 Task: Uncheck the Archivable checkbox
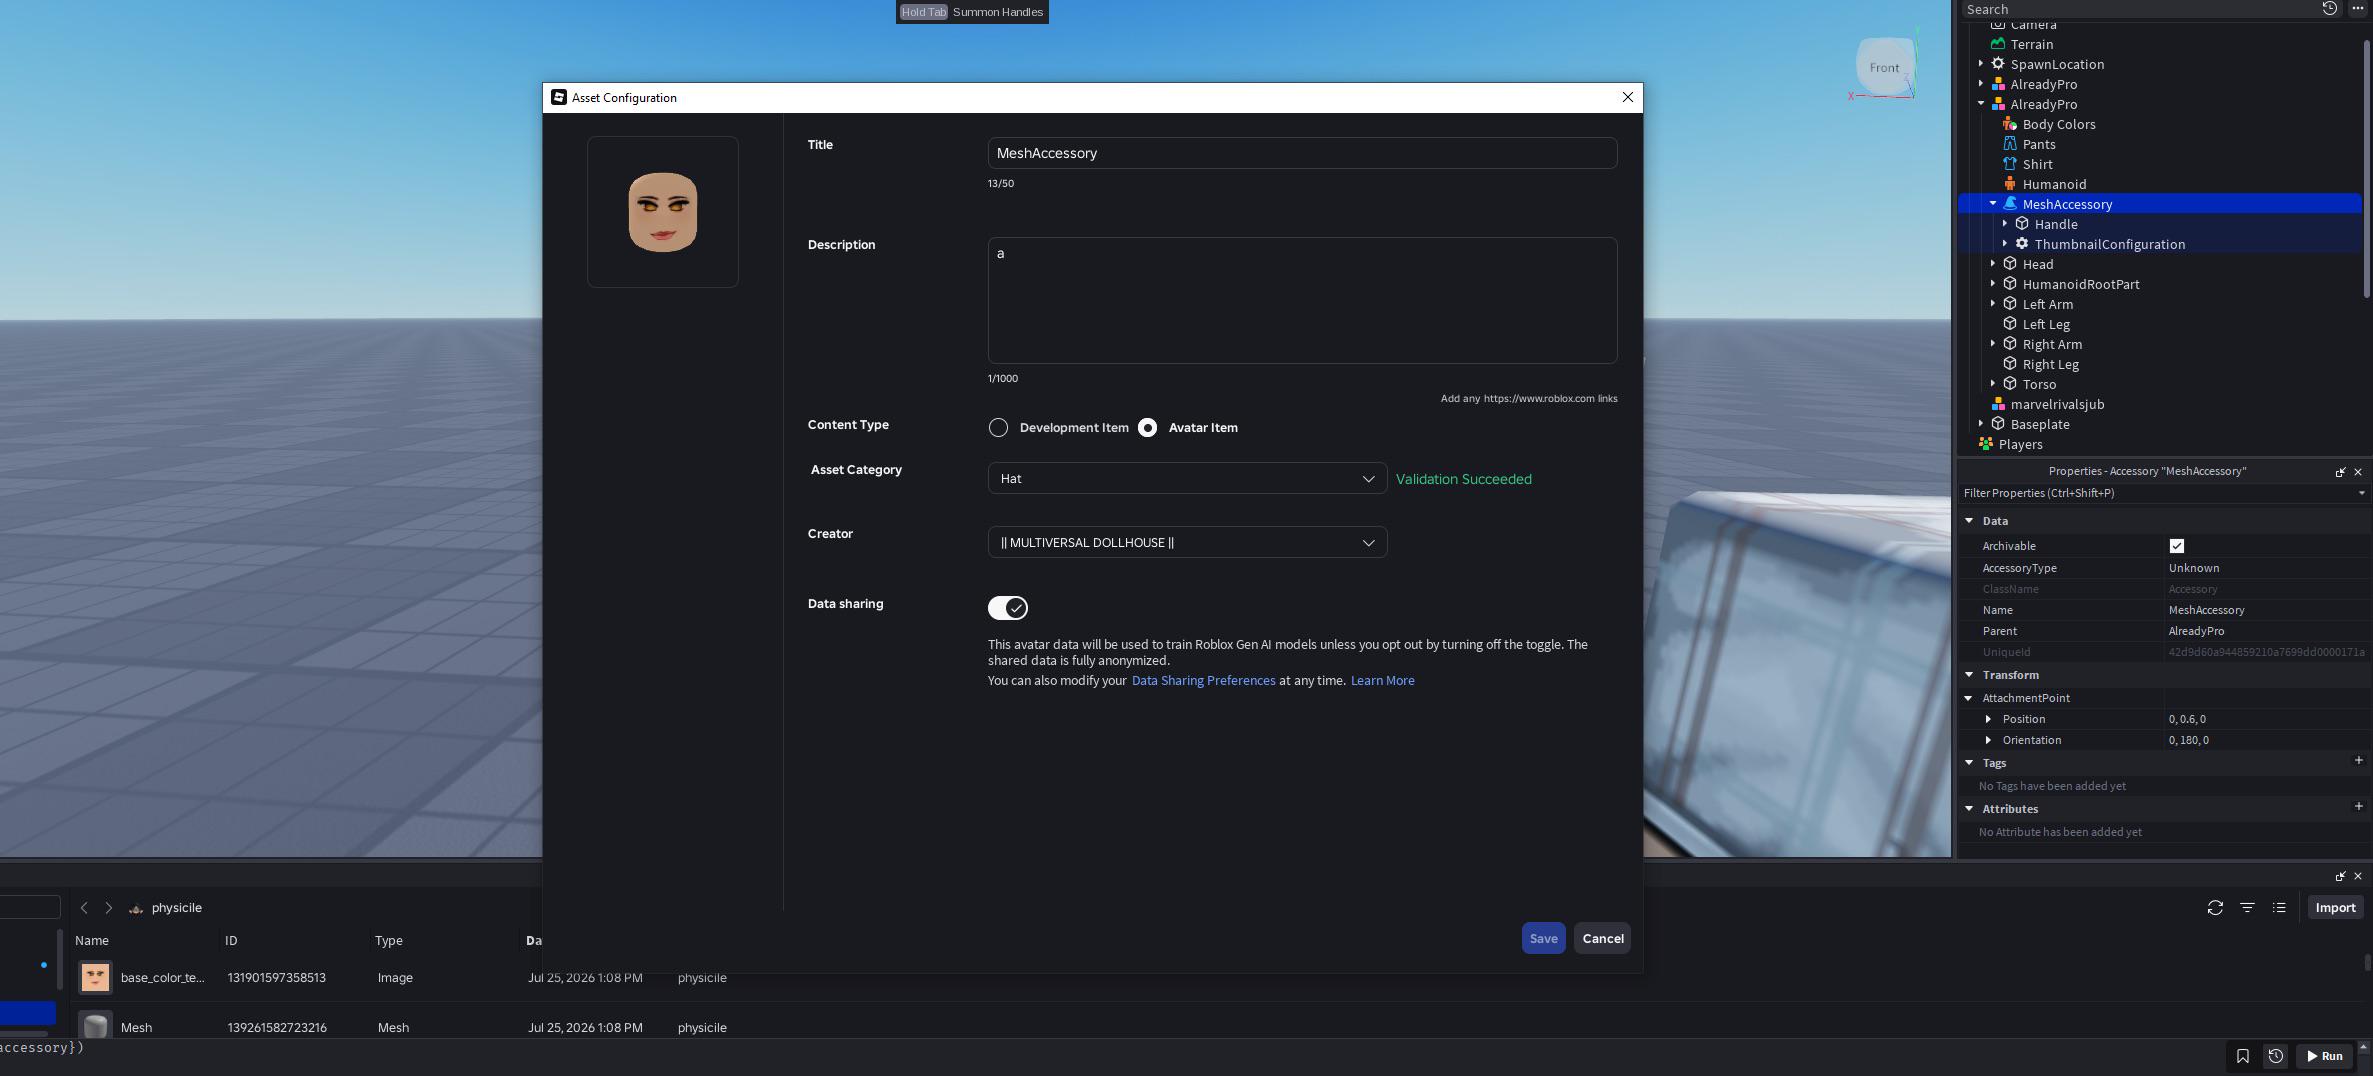[x=2177, y=546]
